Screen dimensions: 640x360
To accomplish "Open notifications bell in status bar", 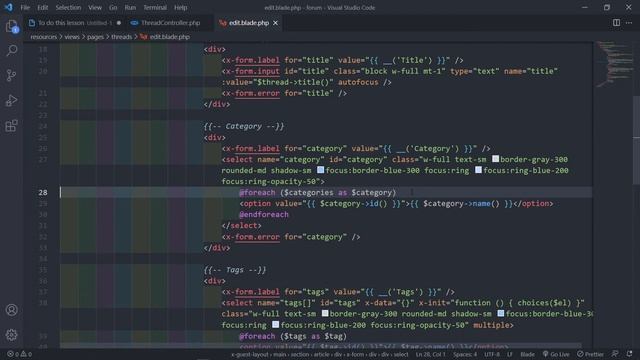I will [x=629, y=354].
